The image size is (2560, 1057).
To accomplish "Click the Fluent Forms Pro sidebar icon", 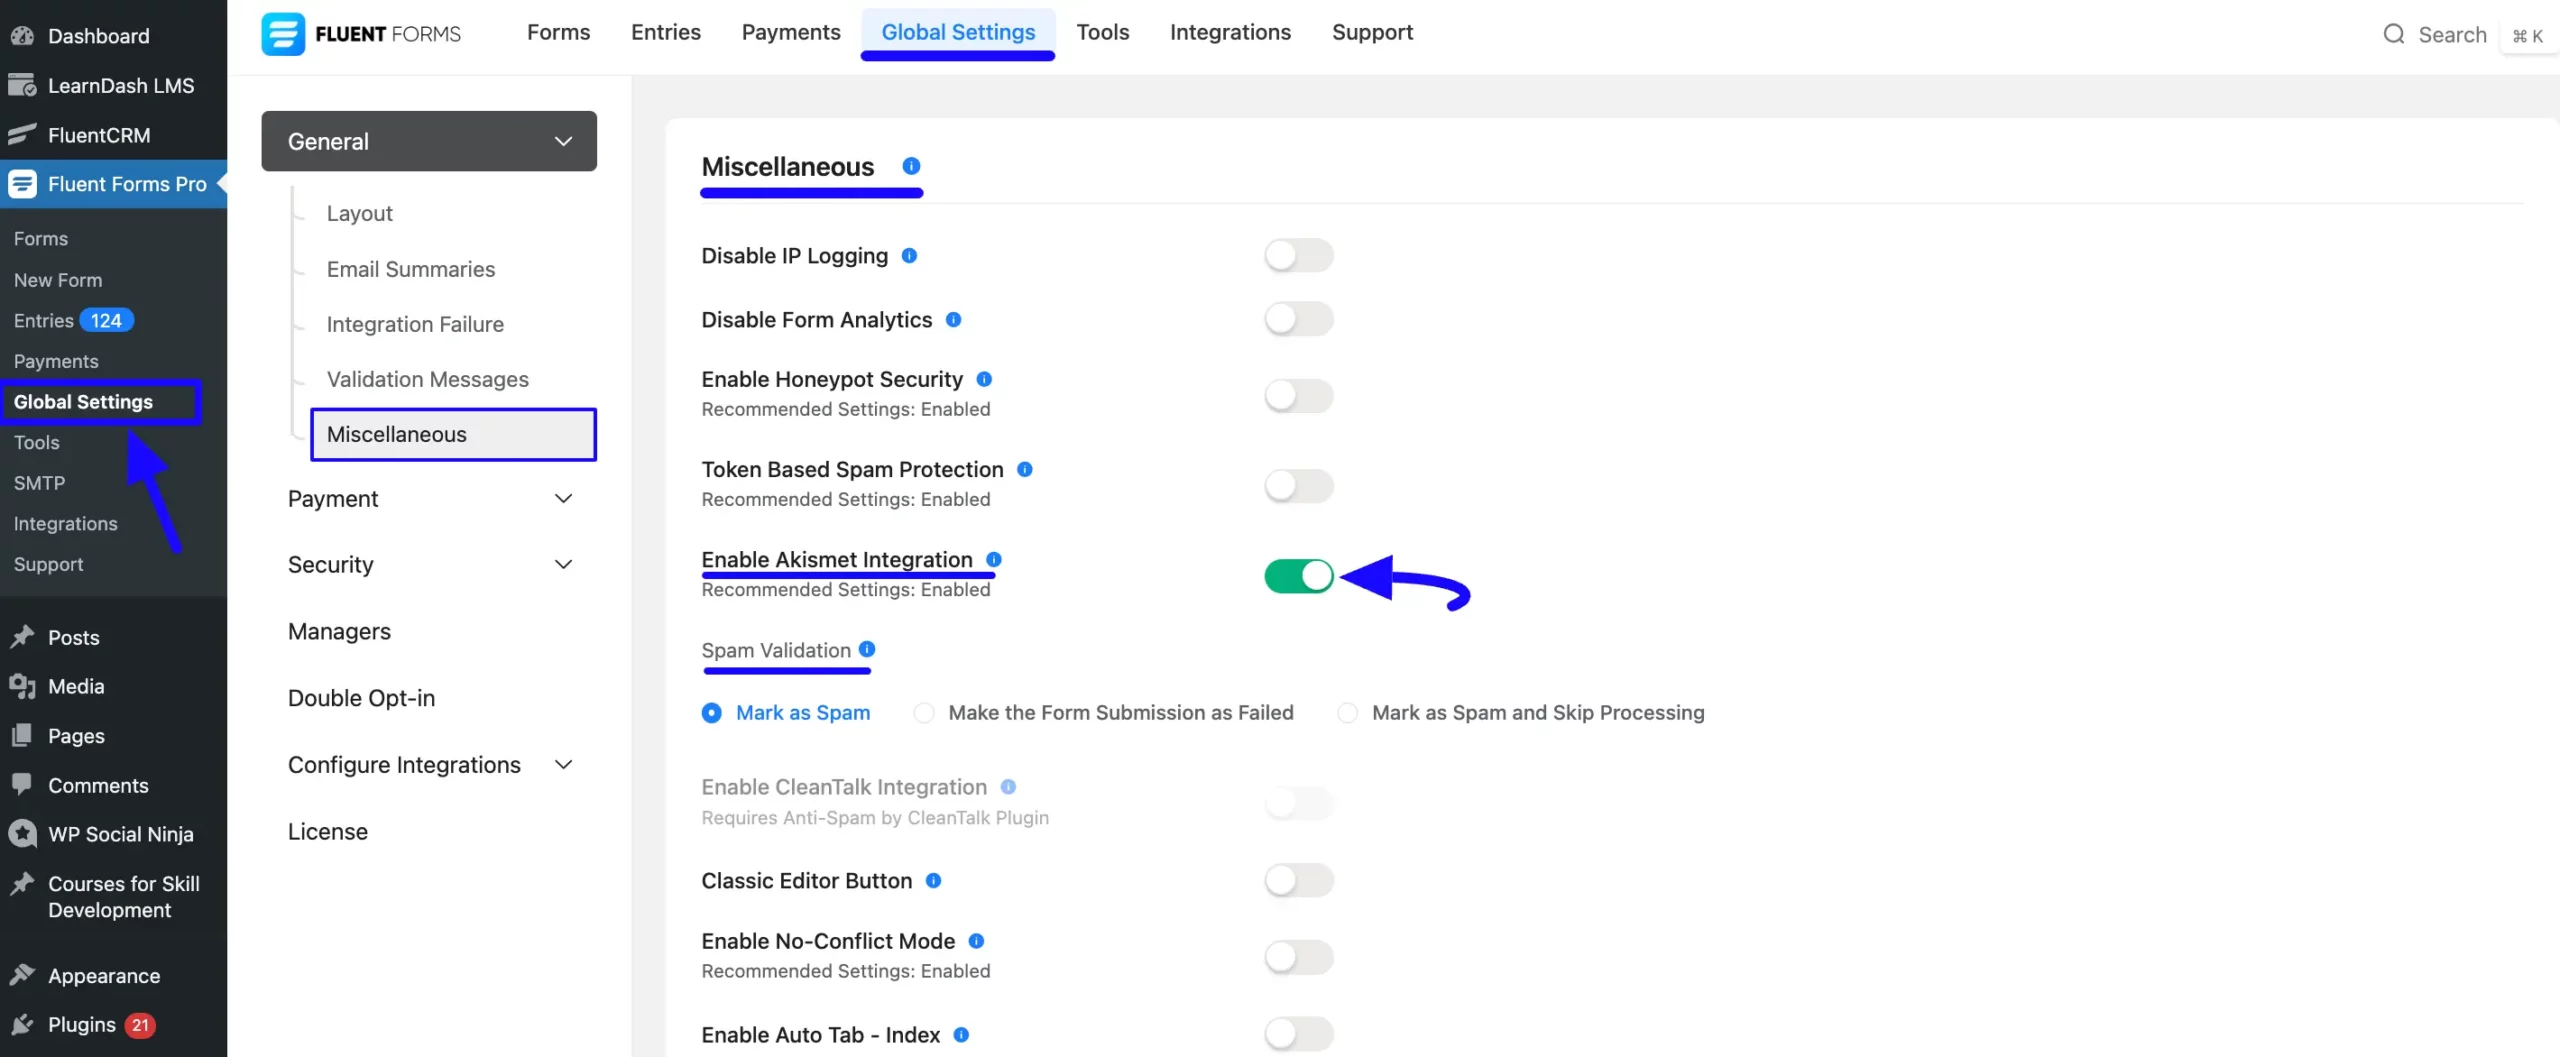I will click(22, 184).
